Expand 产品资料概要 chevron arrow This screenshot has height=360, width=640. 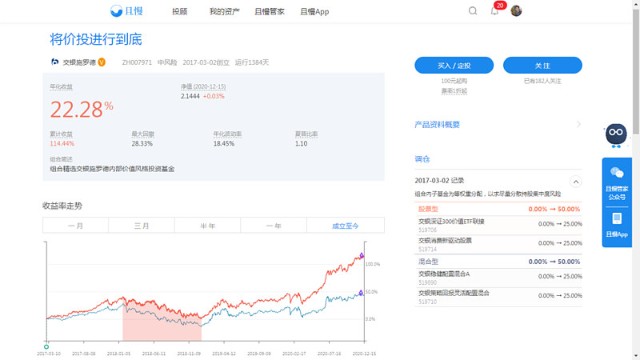(x=578, y=124)
